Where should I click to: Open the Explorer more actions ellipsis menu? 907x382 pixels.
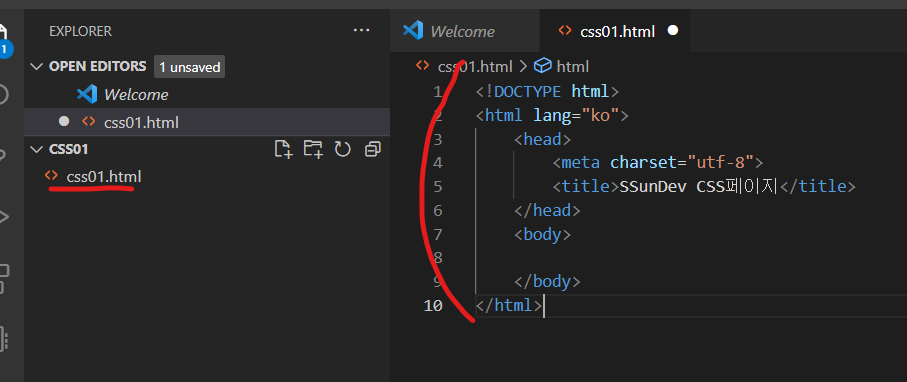(362, 30)
